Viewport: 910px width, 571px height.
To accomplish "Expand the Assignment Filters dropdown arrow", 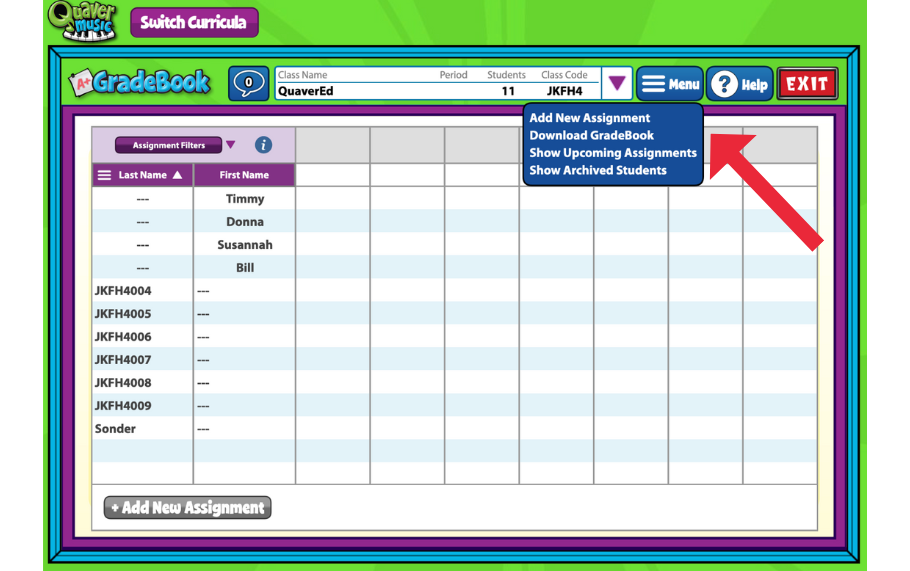I will tap(230, 144).
